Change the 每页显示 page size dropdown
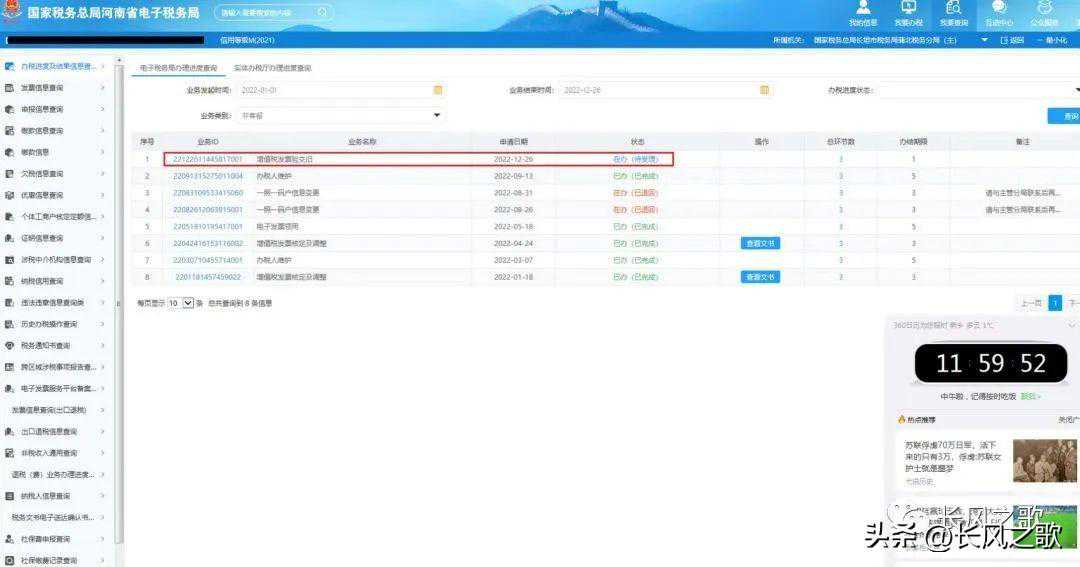Screen dimensions: 1080x567 [180, 303]
